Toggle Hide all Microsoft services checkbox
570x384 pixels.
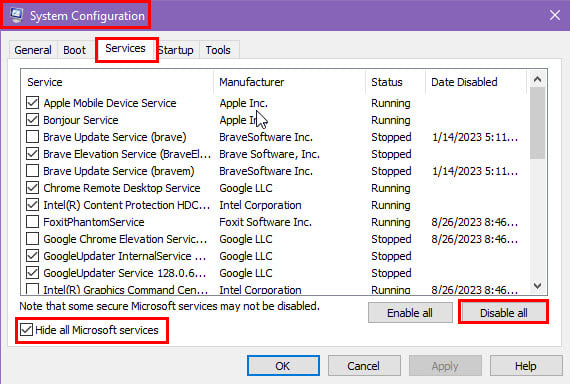(26, 330)
